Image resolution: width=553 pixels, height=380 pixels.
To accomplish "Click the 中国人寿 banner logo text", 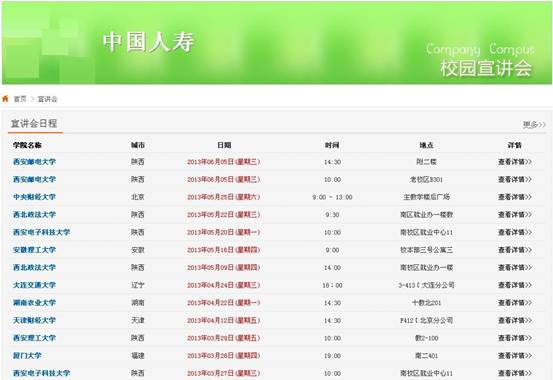I will [x=148, y=42].
